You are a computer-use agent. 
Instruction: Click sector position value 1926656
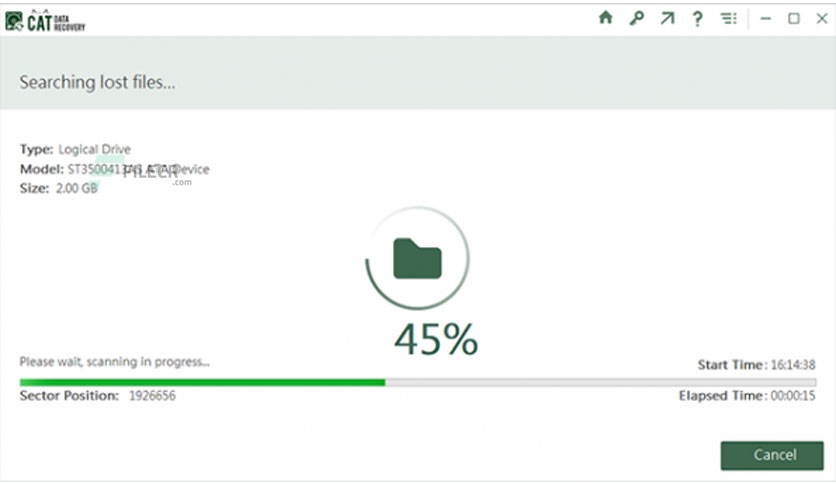click(152, 396)
